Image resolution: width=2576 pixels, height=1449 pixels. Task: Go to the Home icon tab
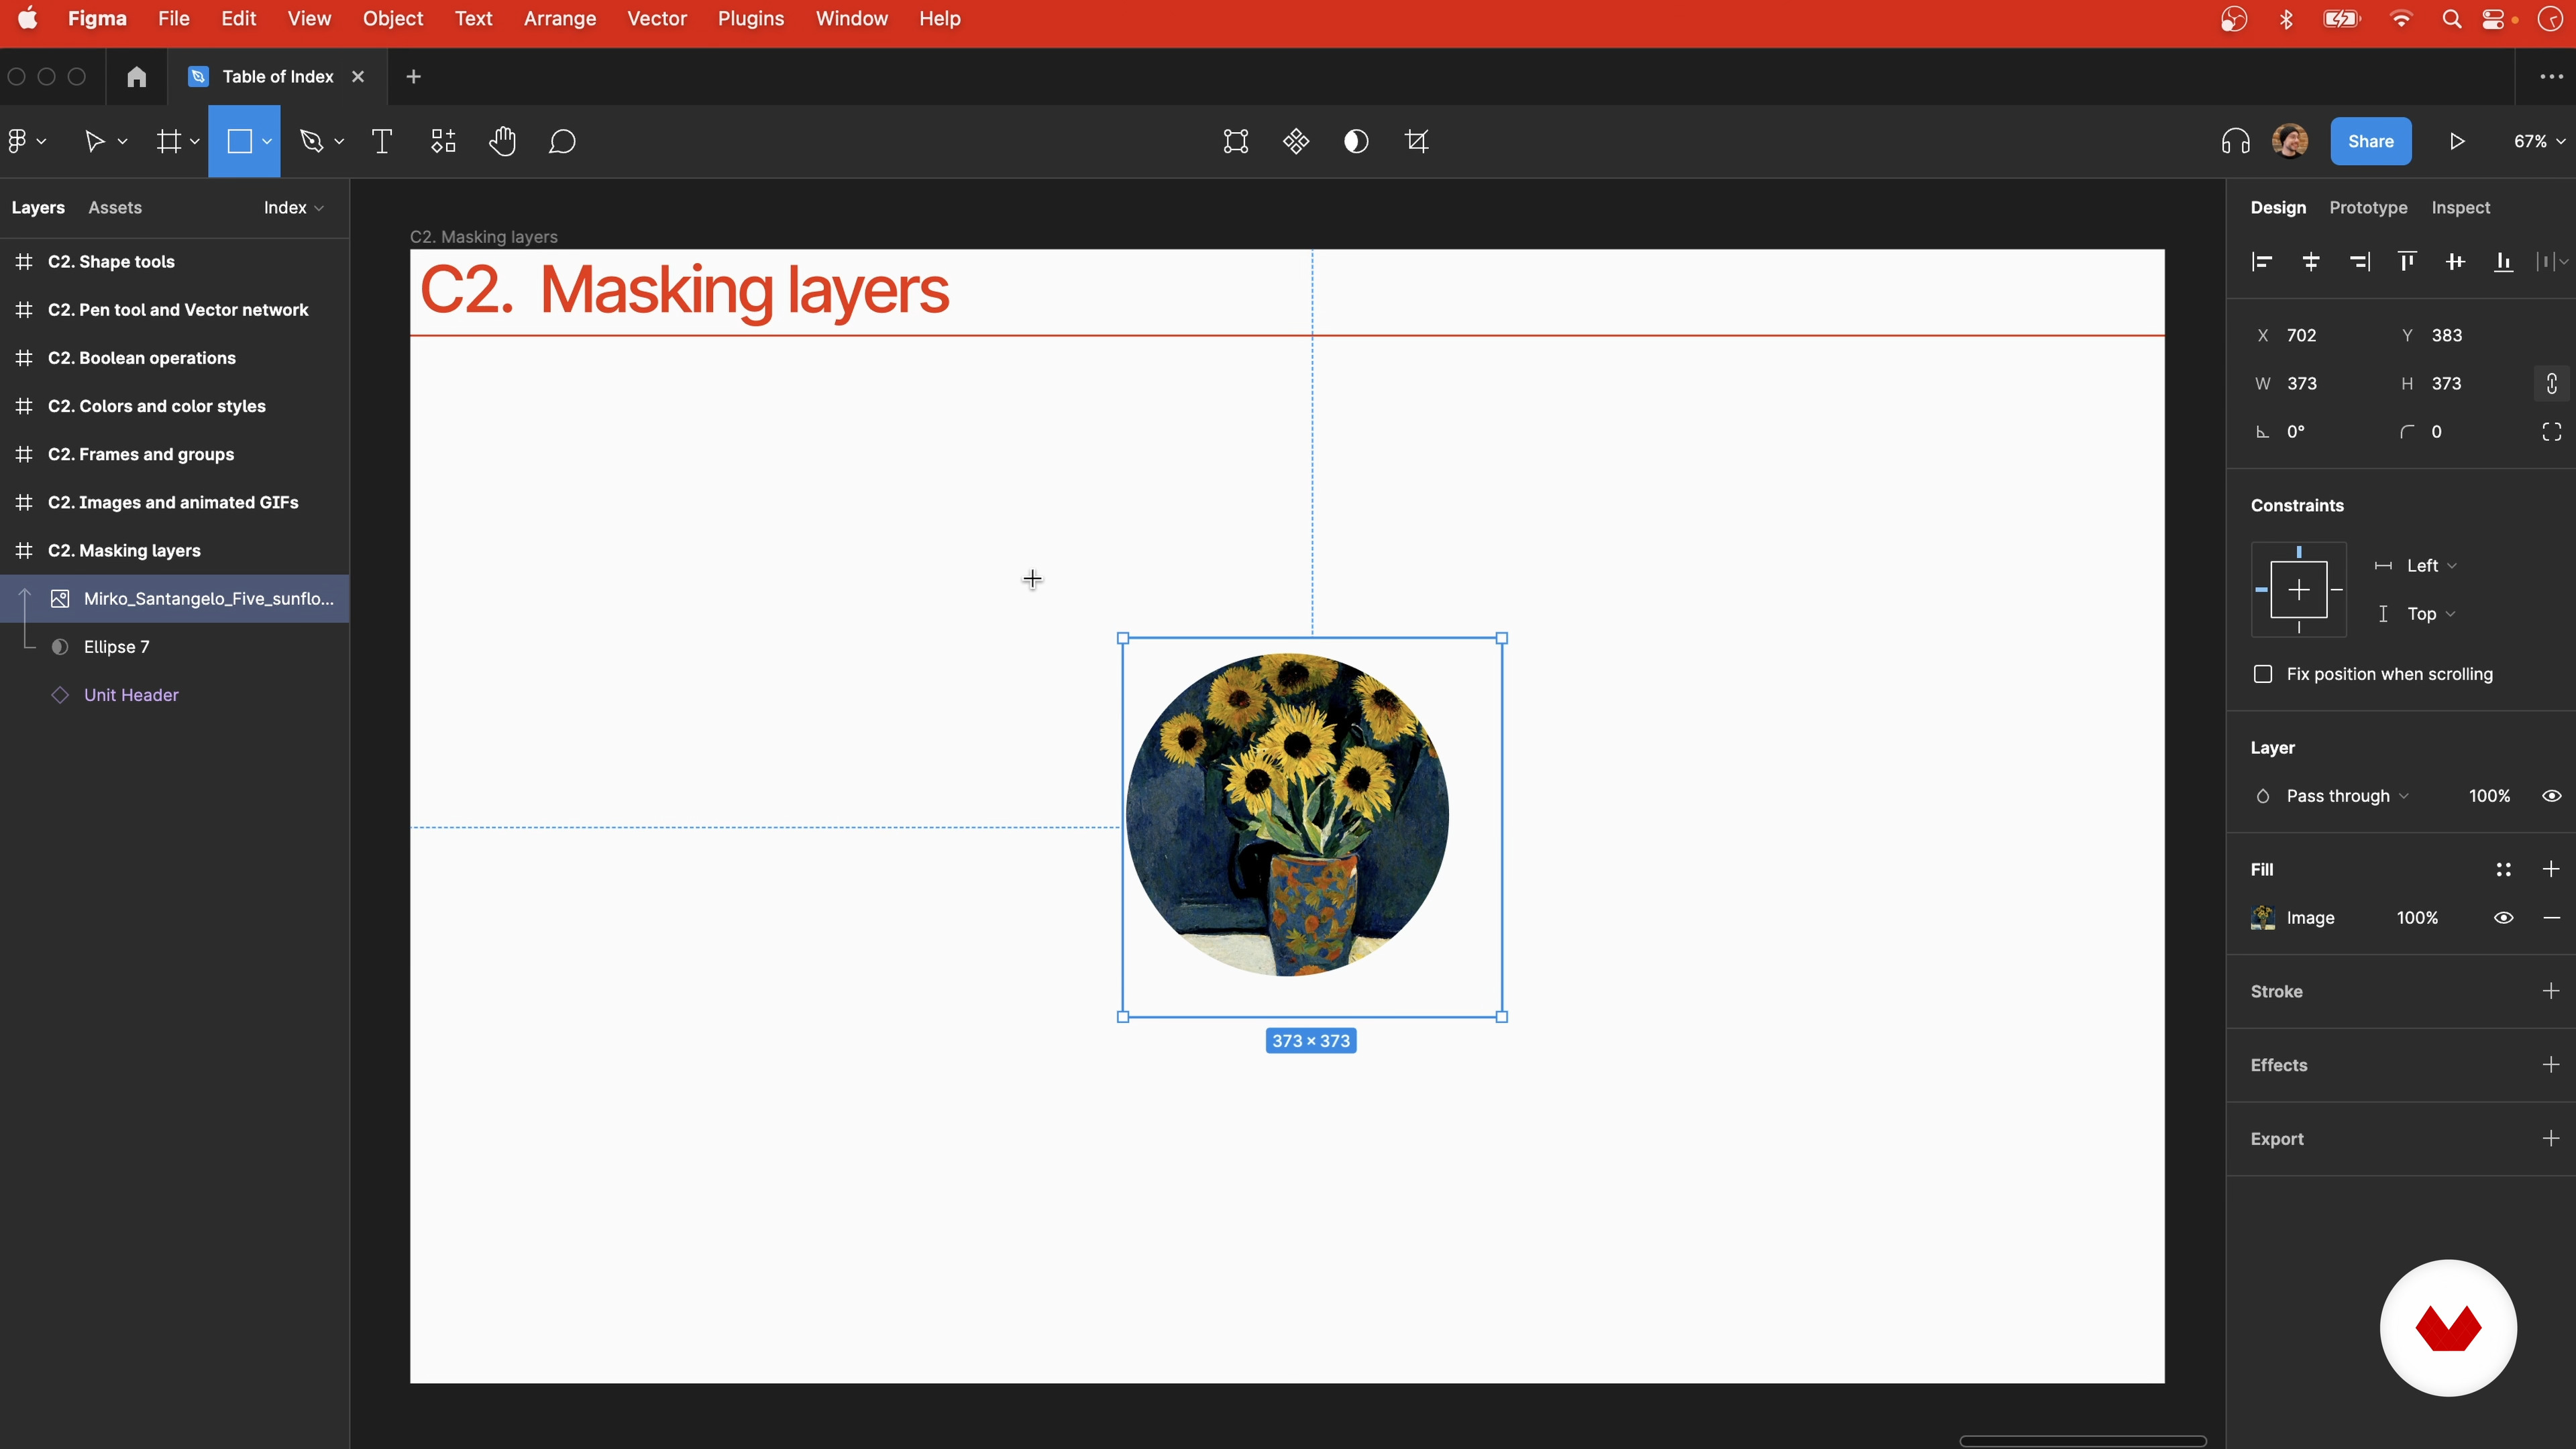pyautogui.click(x=137, y=76)
